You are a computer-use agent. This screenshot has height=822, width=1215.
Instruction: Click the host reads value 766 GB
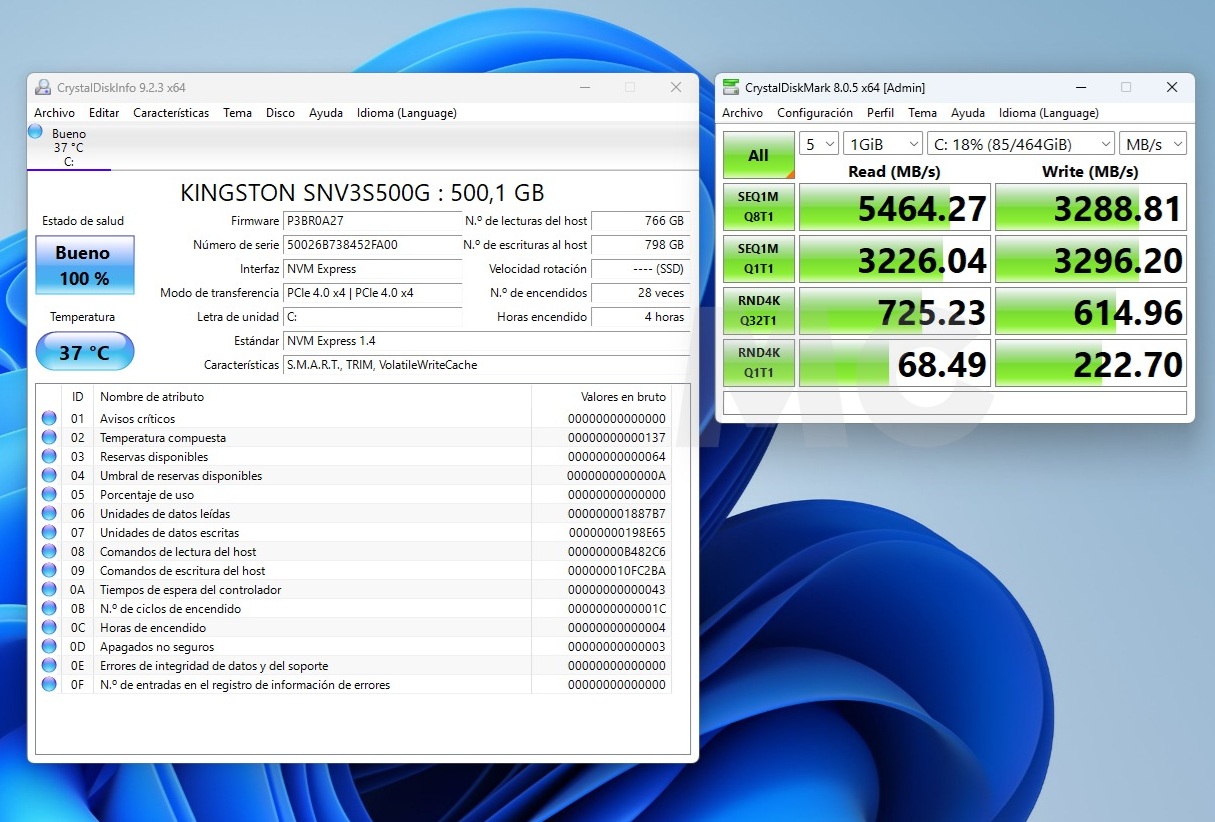pos(640,221)
